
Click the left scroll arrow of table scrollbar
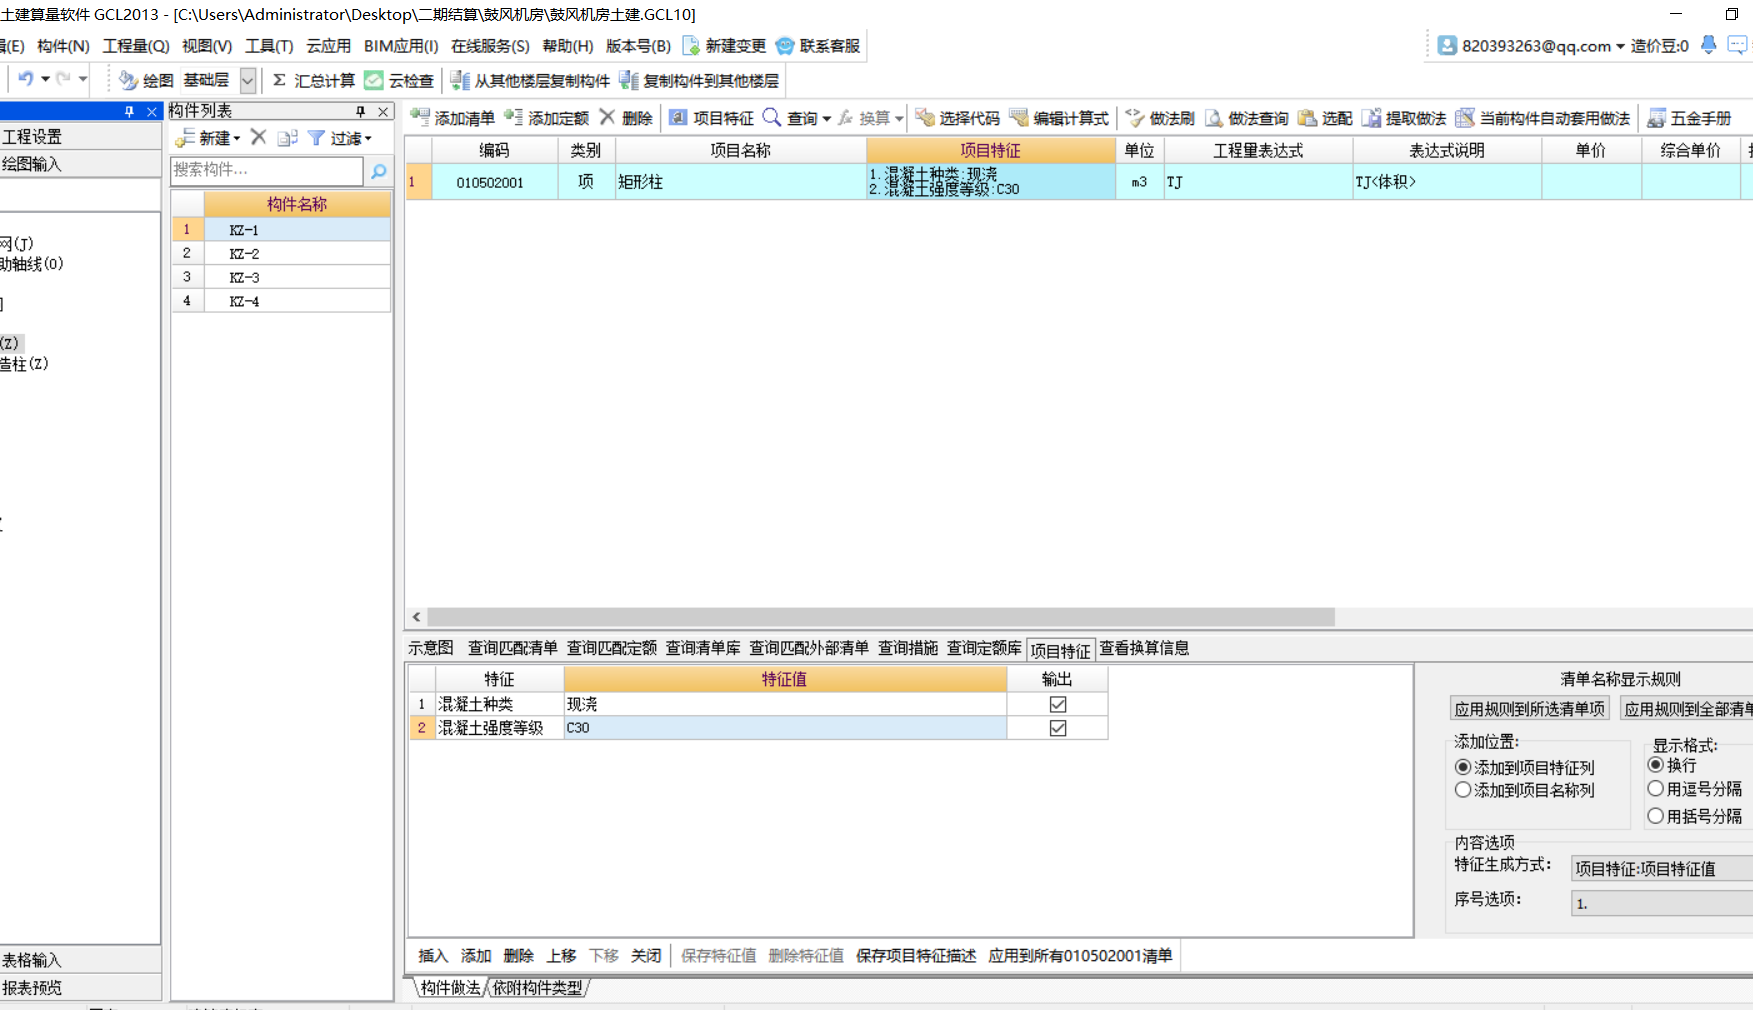(x=417, y=617)
